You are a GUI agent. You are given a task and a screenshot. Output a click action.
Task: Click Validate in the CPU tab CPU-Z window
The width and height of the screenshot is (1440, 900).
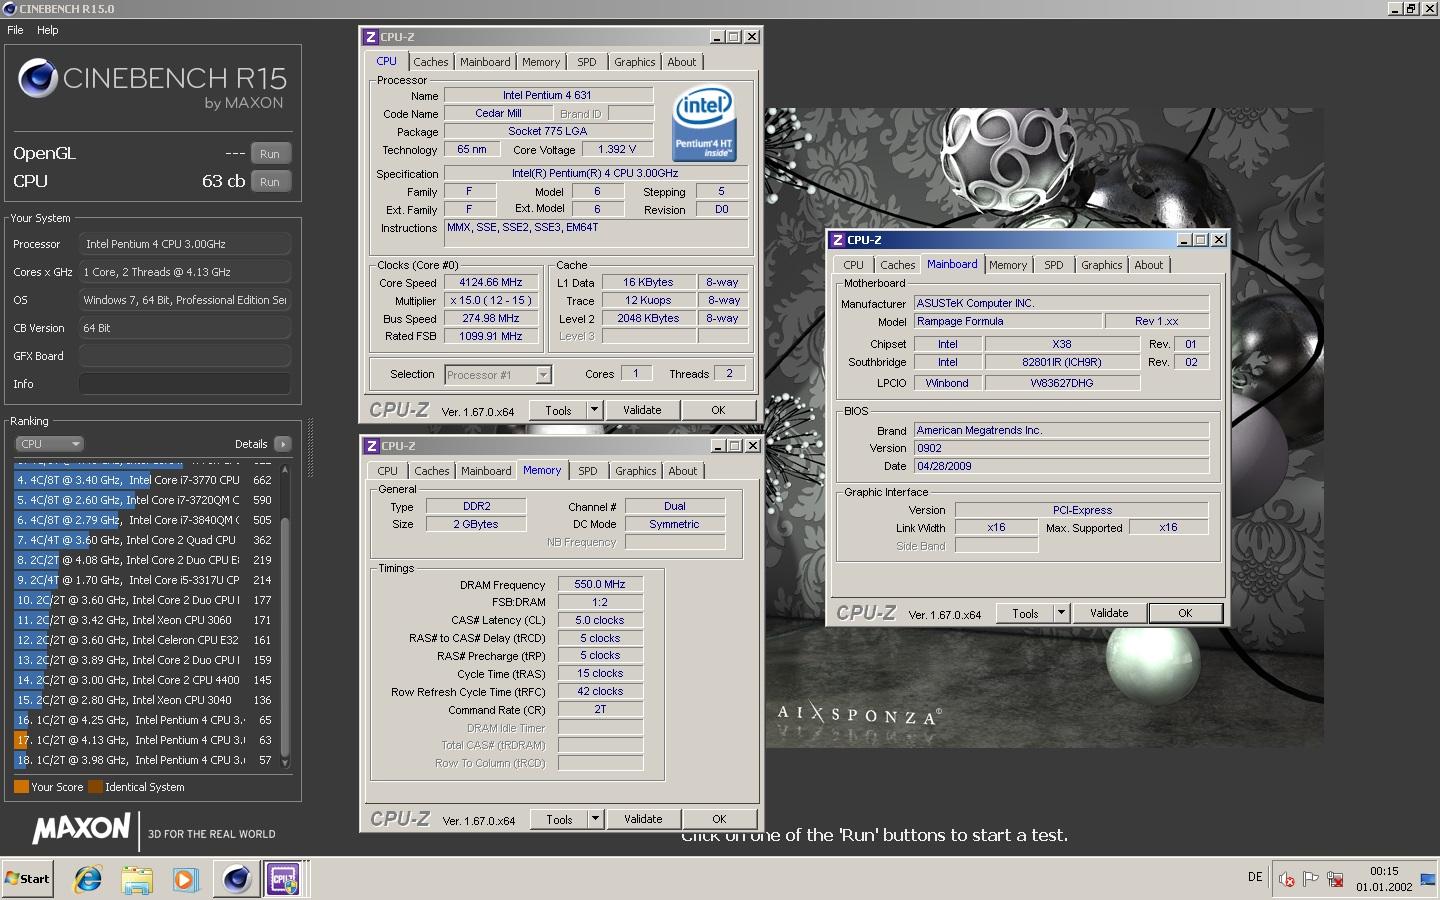pos(642,410)
